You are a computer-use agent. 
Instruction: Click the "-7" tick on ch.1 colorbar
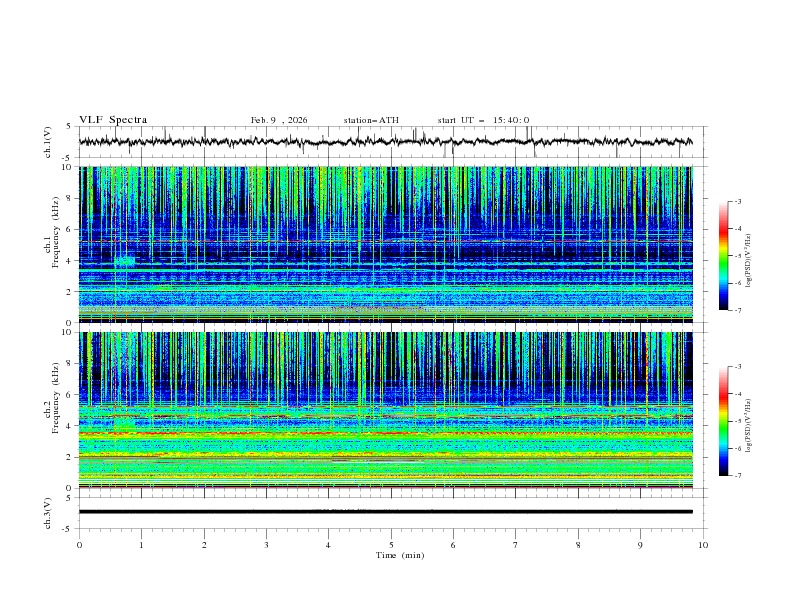pos(738,310)
